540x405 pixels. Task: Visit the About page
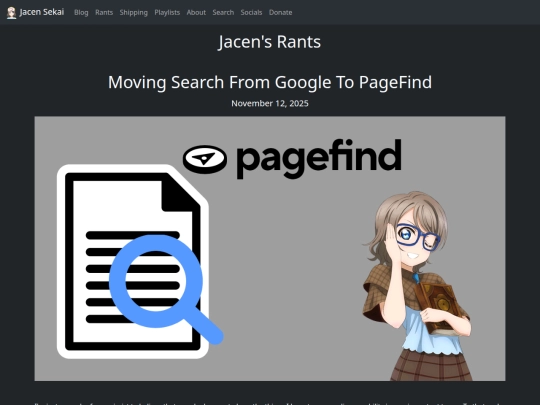point(196,12)
